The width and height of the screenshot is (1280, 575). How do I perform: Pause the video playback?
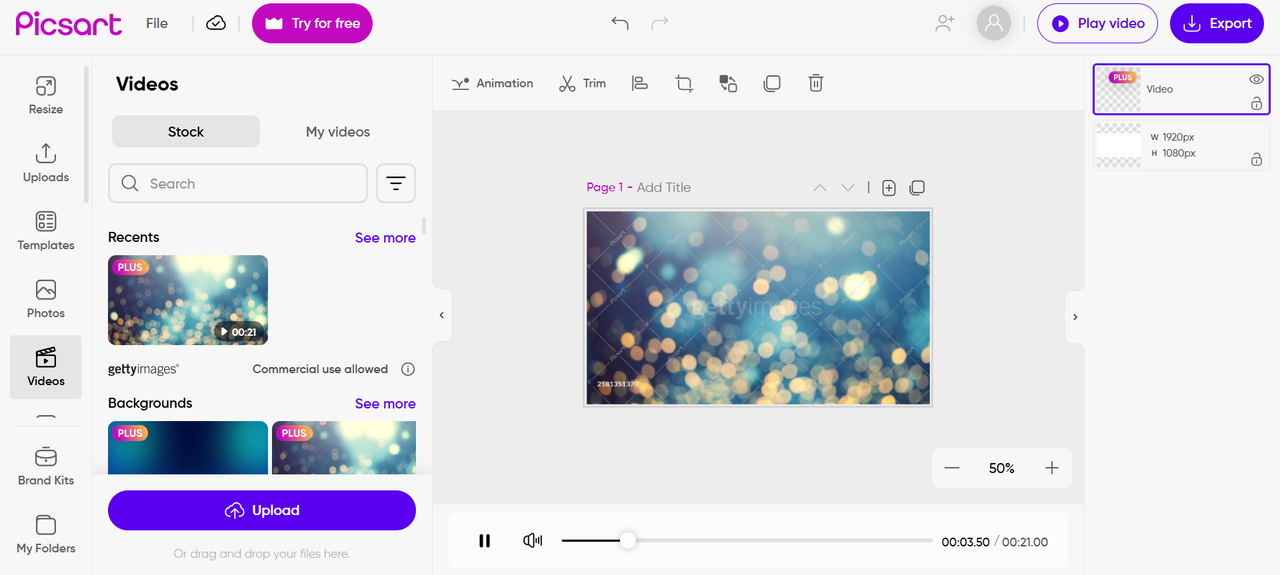click(x=485, y=541)
